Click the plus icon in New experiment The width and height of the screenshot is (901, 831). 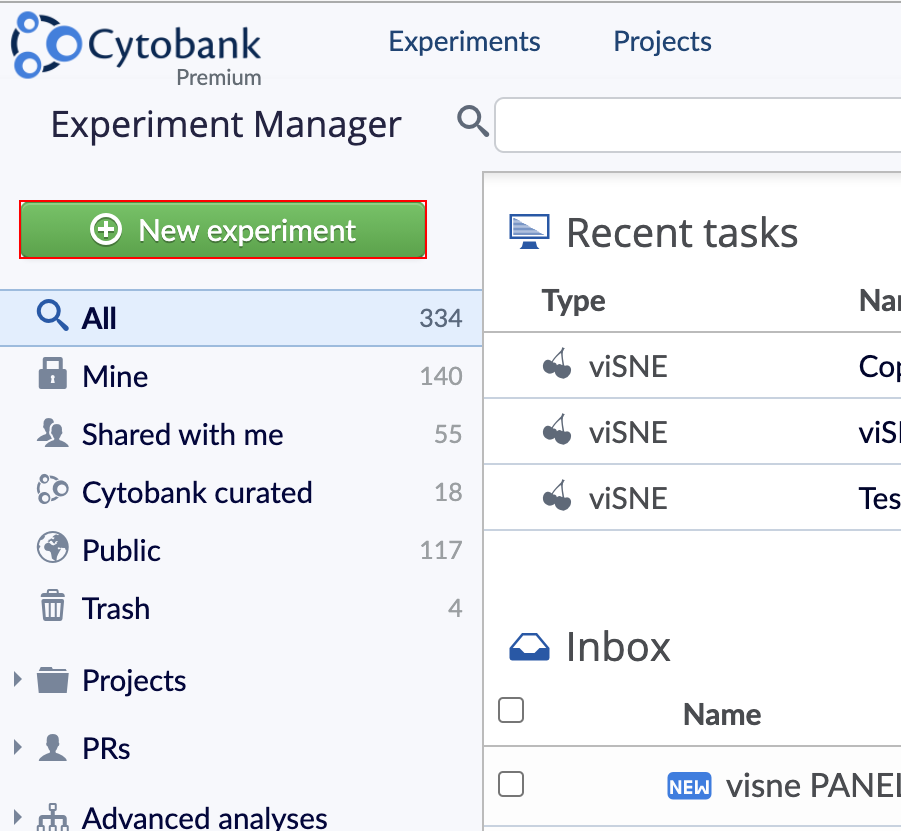[x=106, y=230]
